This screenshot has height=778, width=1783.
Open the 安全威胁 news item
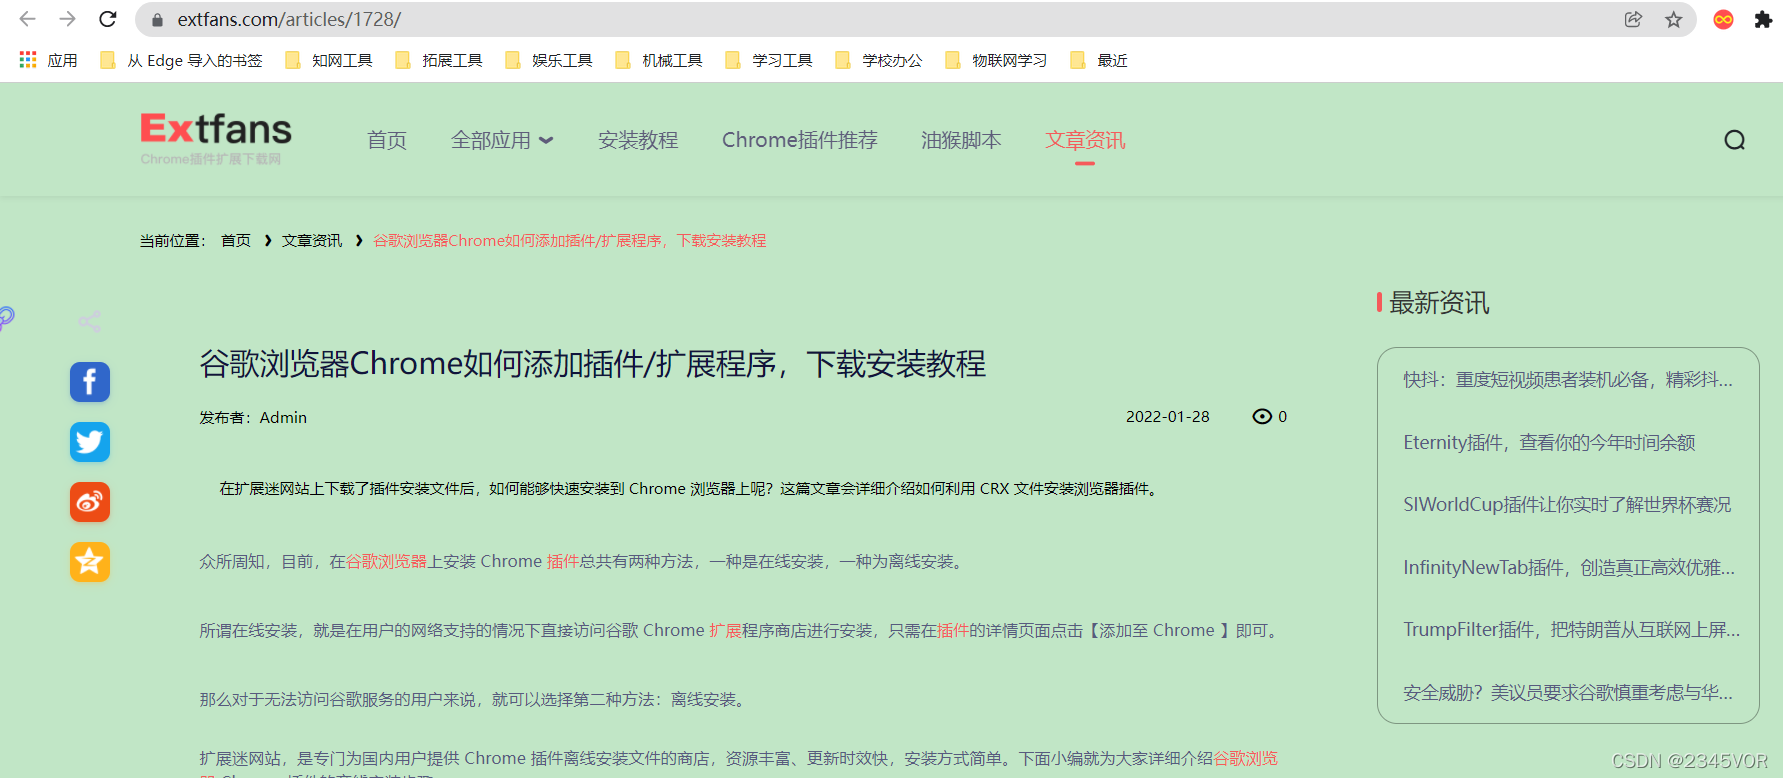point(1568,693)
